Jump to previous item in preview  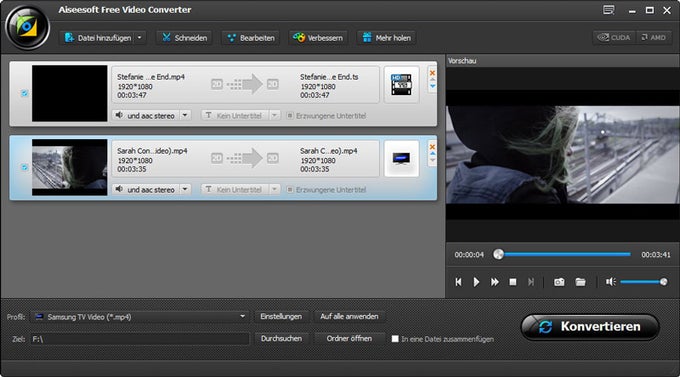click(458, 282)
